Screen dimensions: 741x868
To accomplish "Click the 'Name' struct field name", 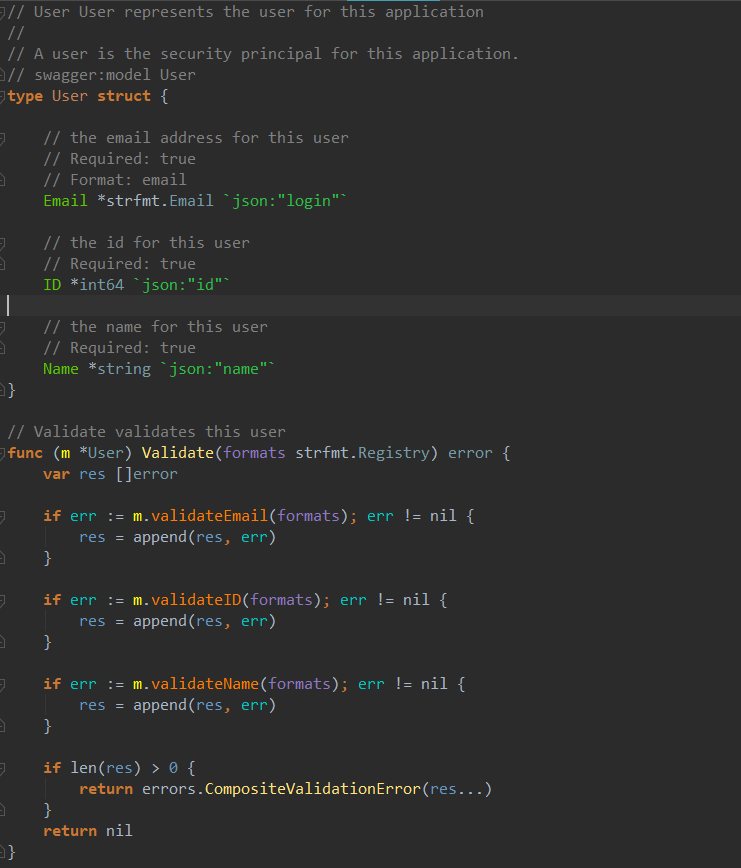I will pos(61,369).
